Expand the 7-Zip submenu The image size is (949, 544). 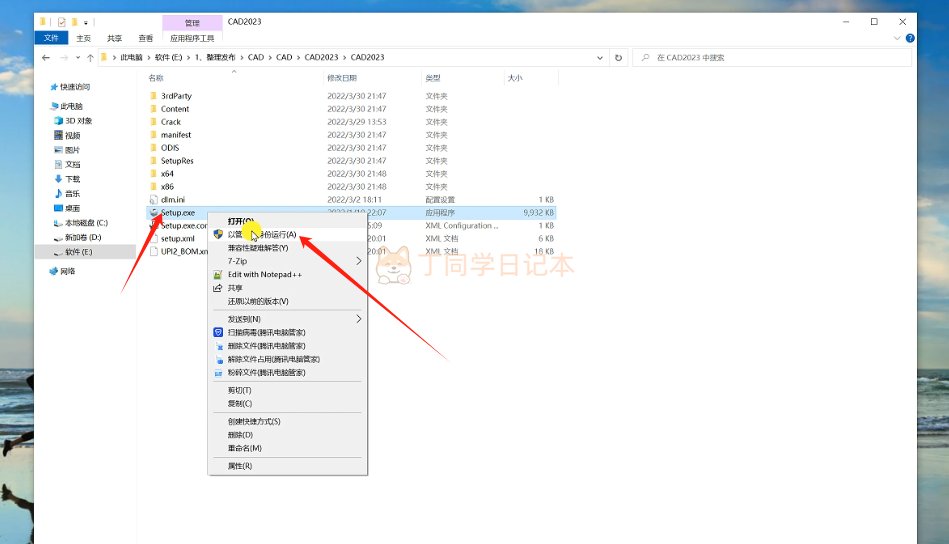359,261
